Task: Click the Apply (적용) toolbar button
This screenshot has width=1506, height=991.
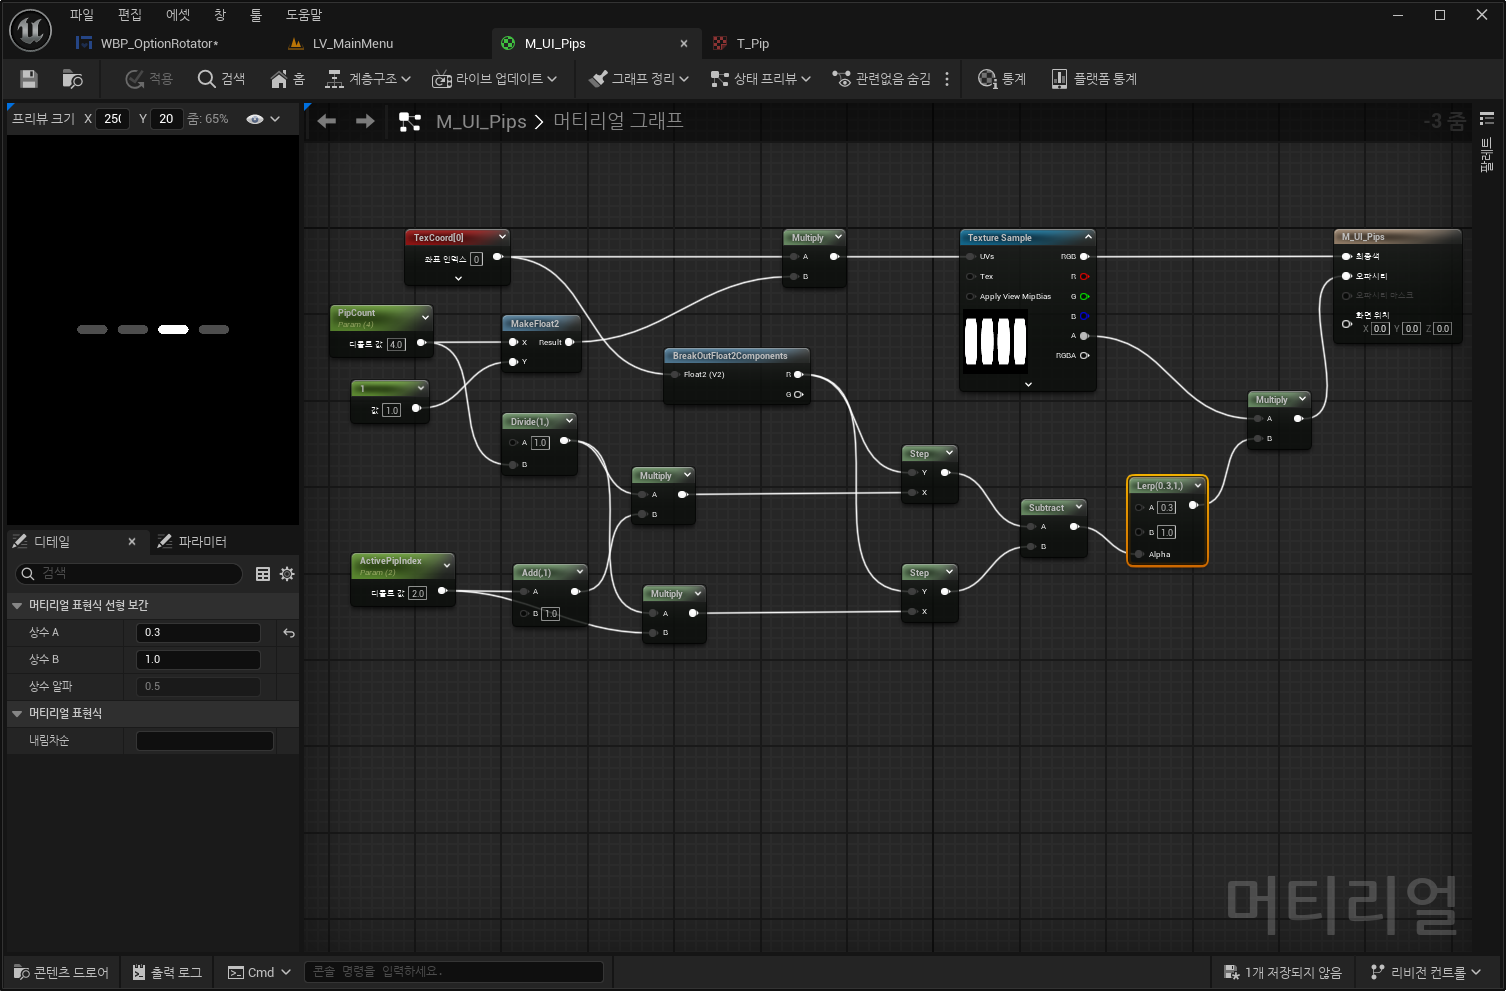Action: tap(148, 78)
